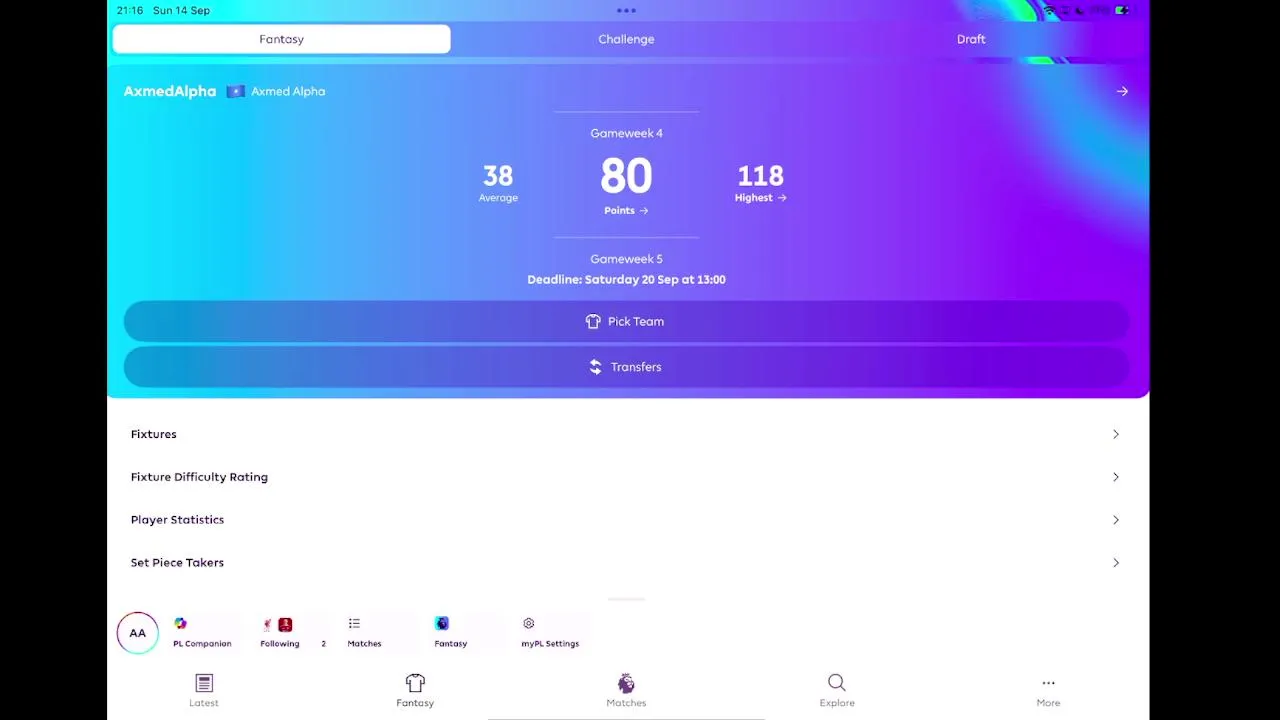Expand the Fixtures row

pos(626,434)
